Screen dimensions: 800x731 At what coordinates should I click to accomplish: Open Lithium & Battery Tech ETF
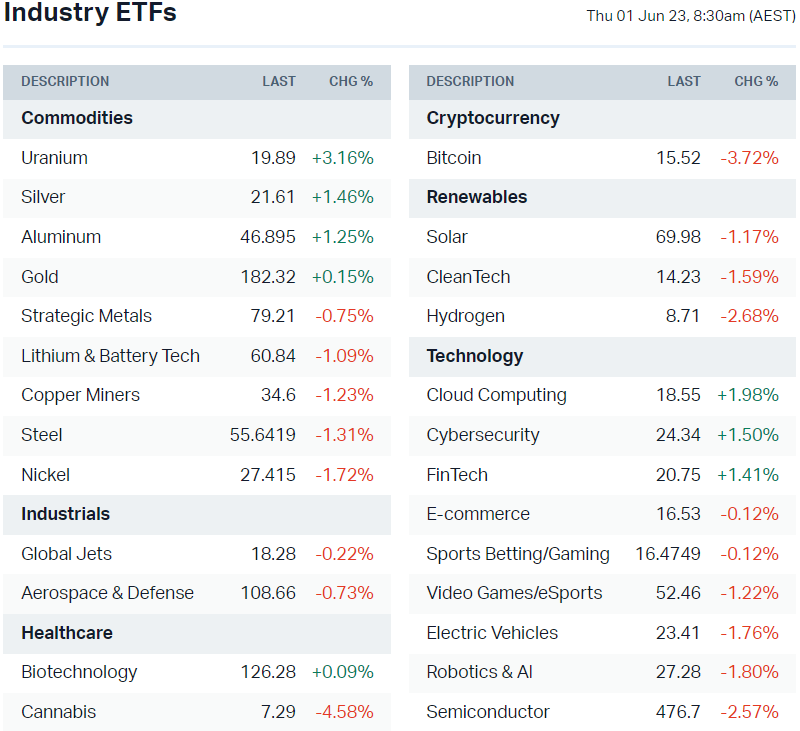[x=110, y=356]
